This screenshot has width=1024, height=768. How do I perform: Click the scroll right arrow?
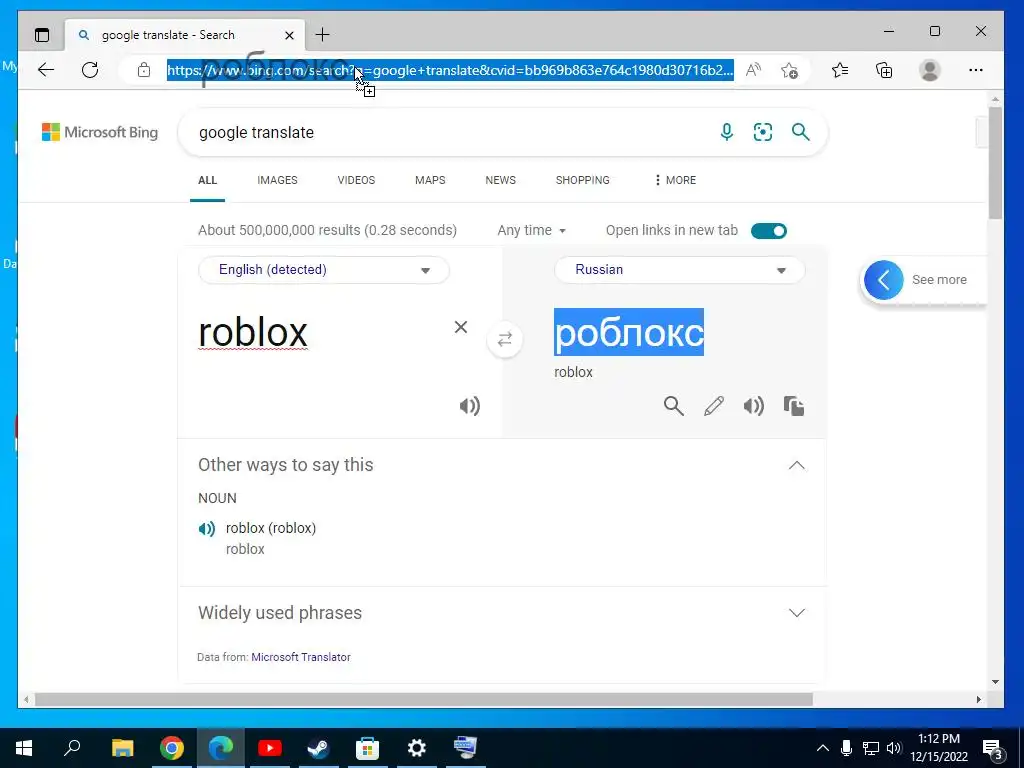click(x=978, y=699)
